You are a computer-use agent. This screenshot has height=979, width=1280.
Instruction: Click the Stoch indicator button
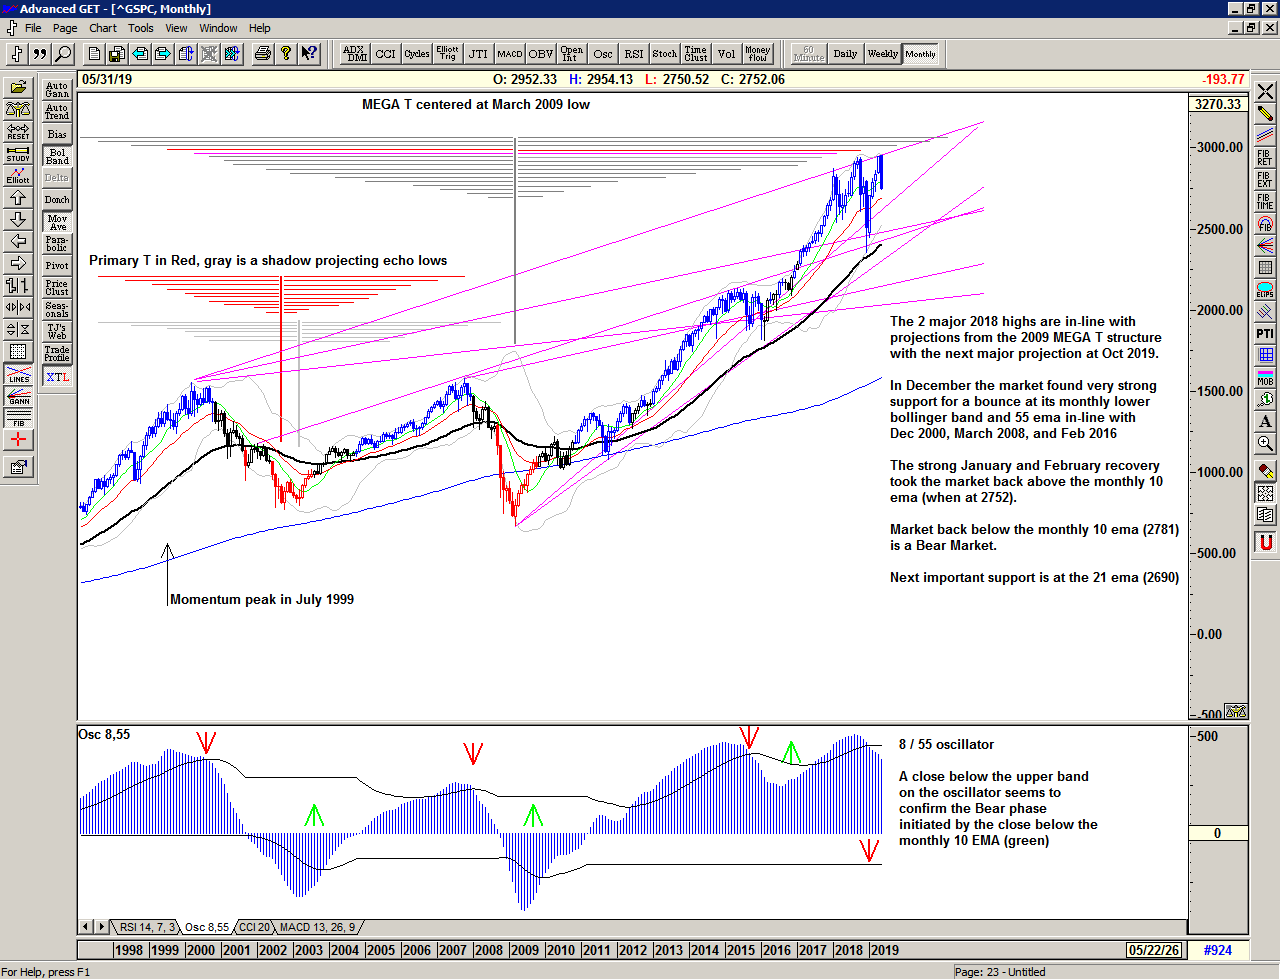click(664, 54)
